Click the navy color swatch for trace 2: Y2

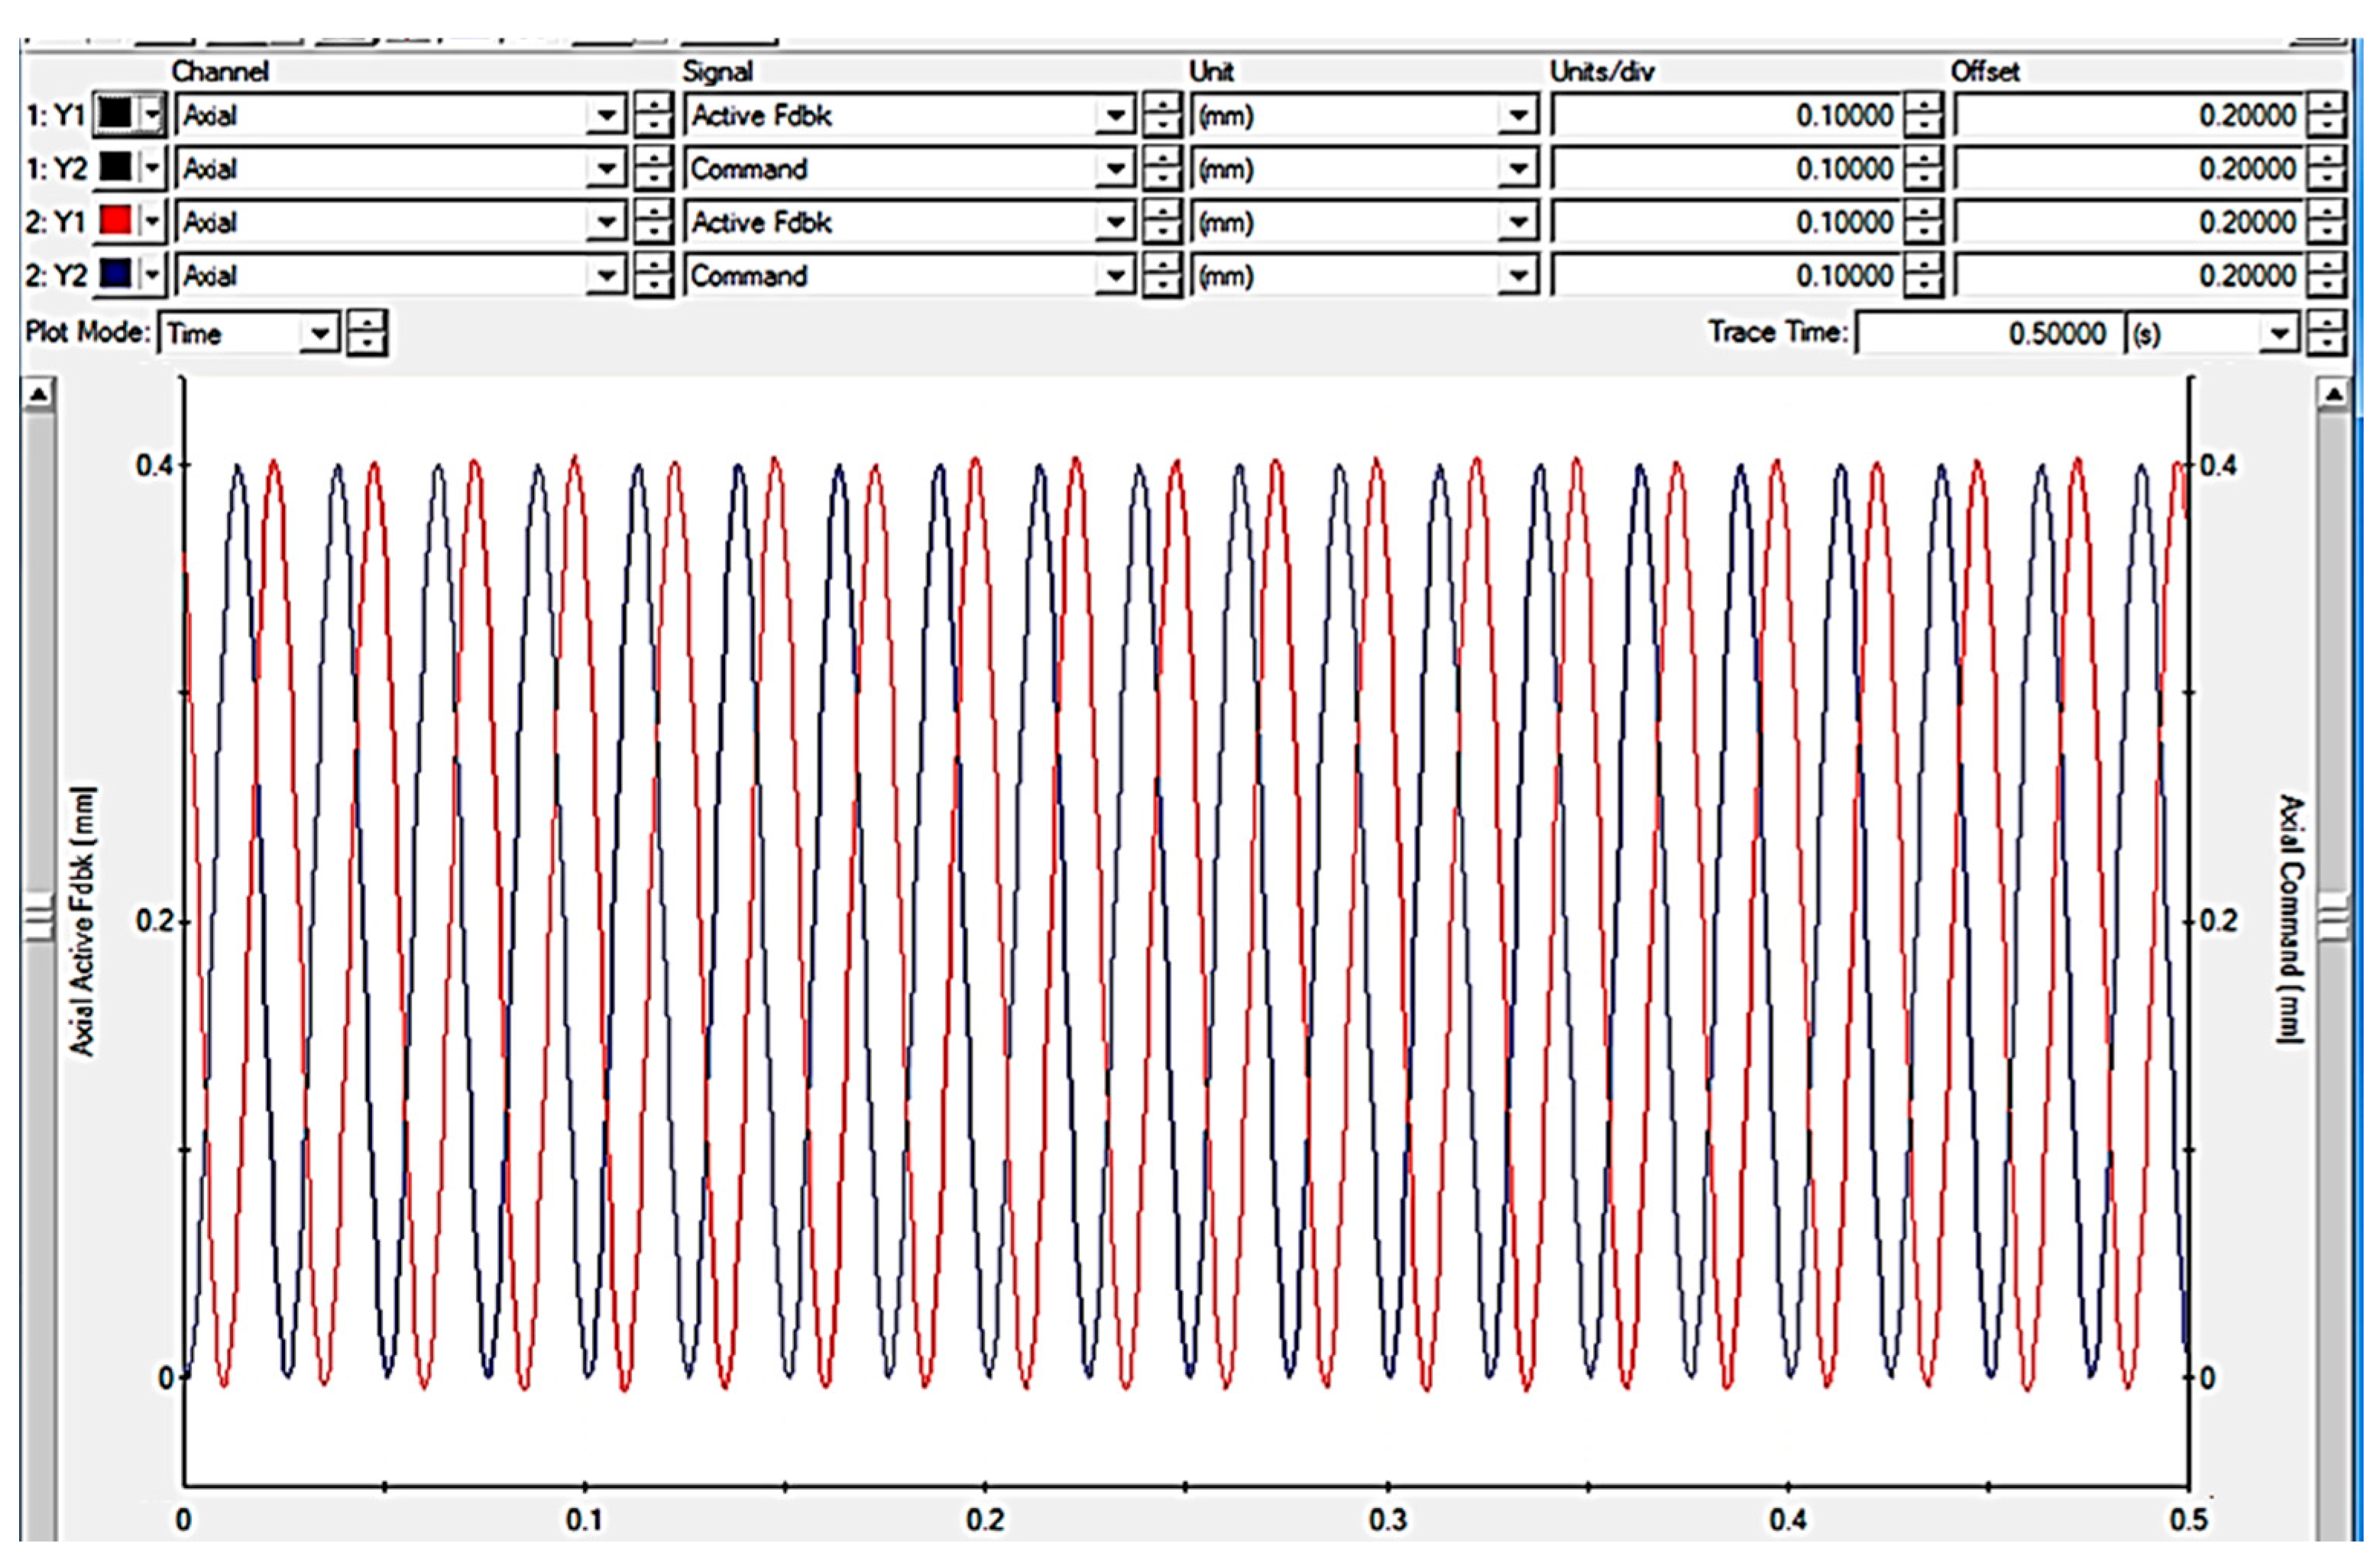point(115,274)
